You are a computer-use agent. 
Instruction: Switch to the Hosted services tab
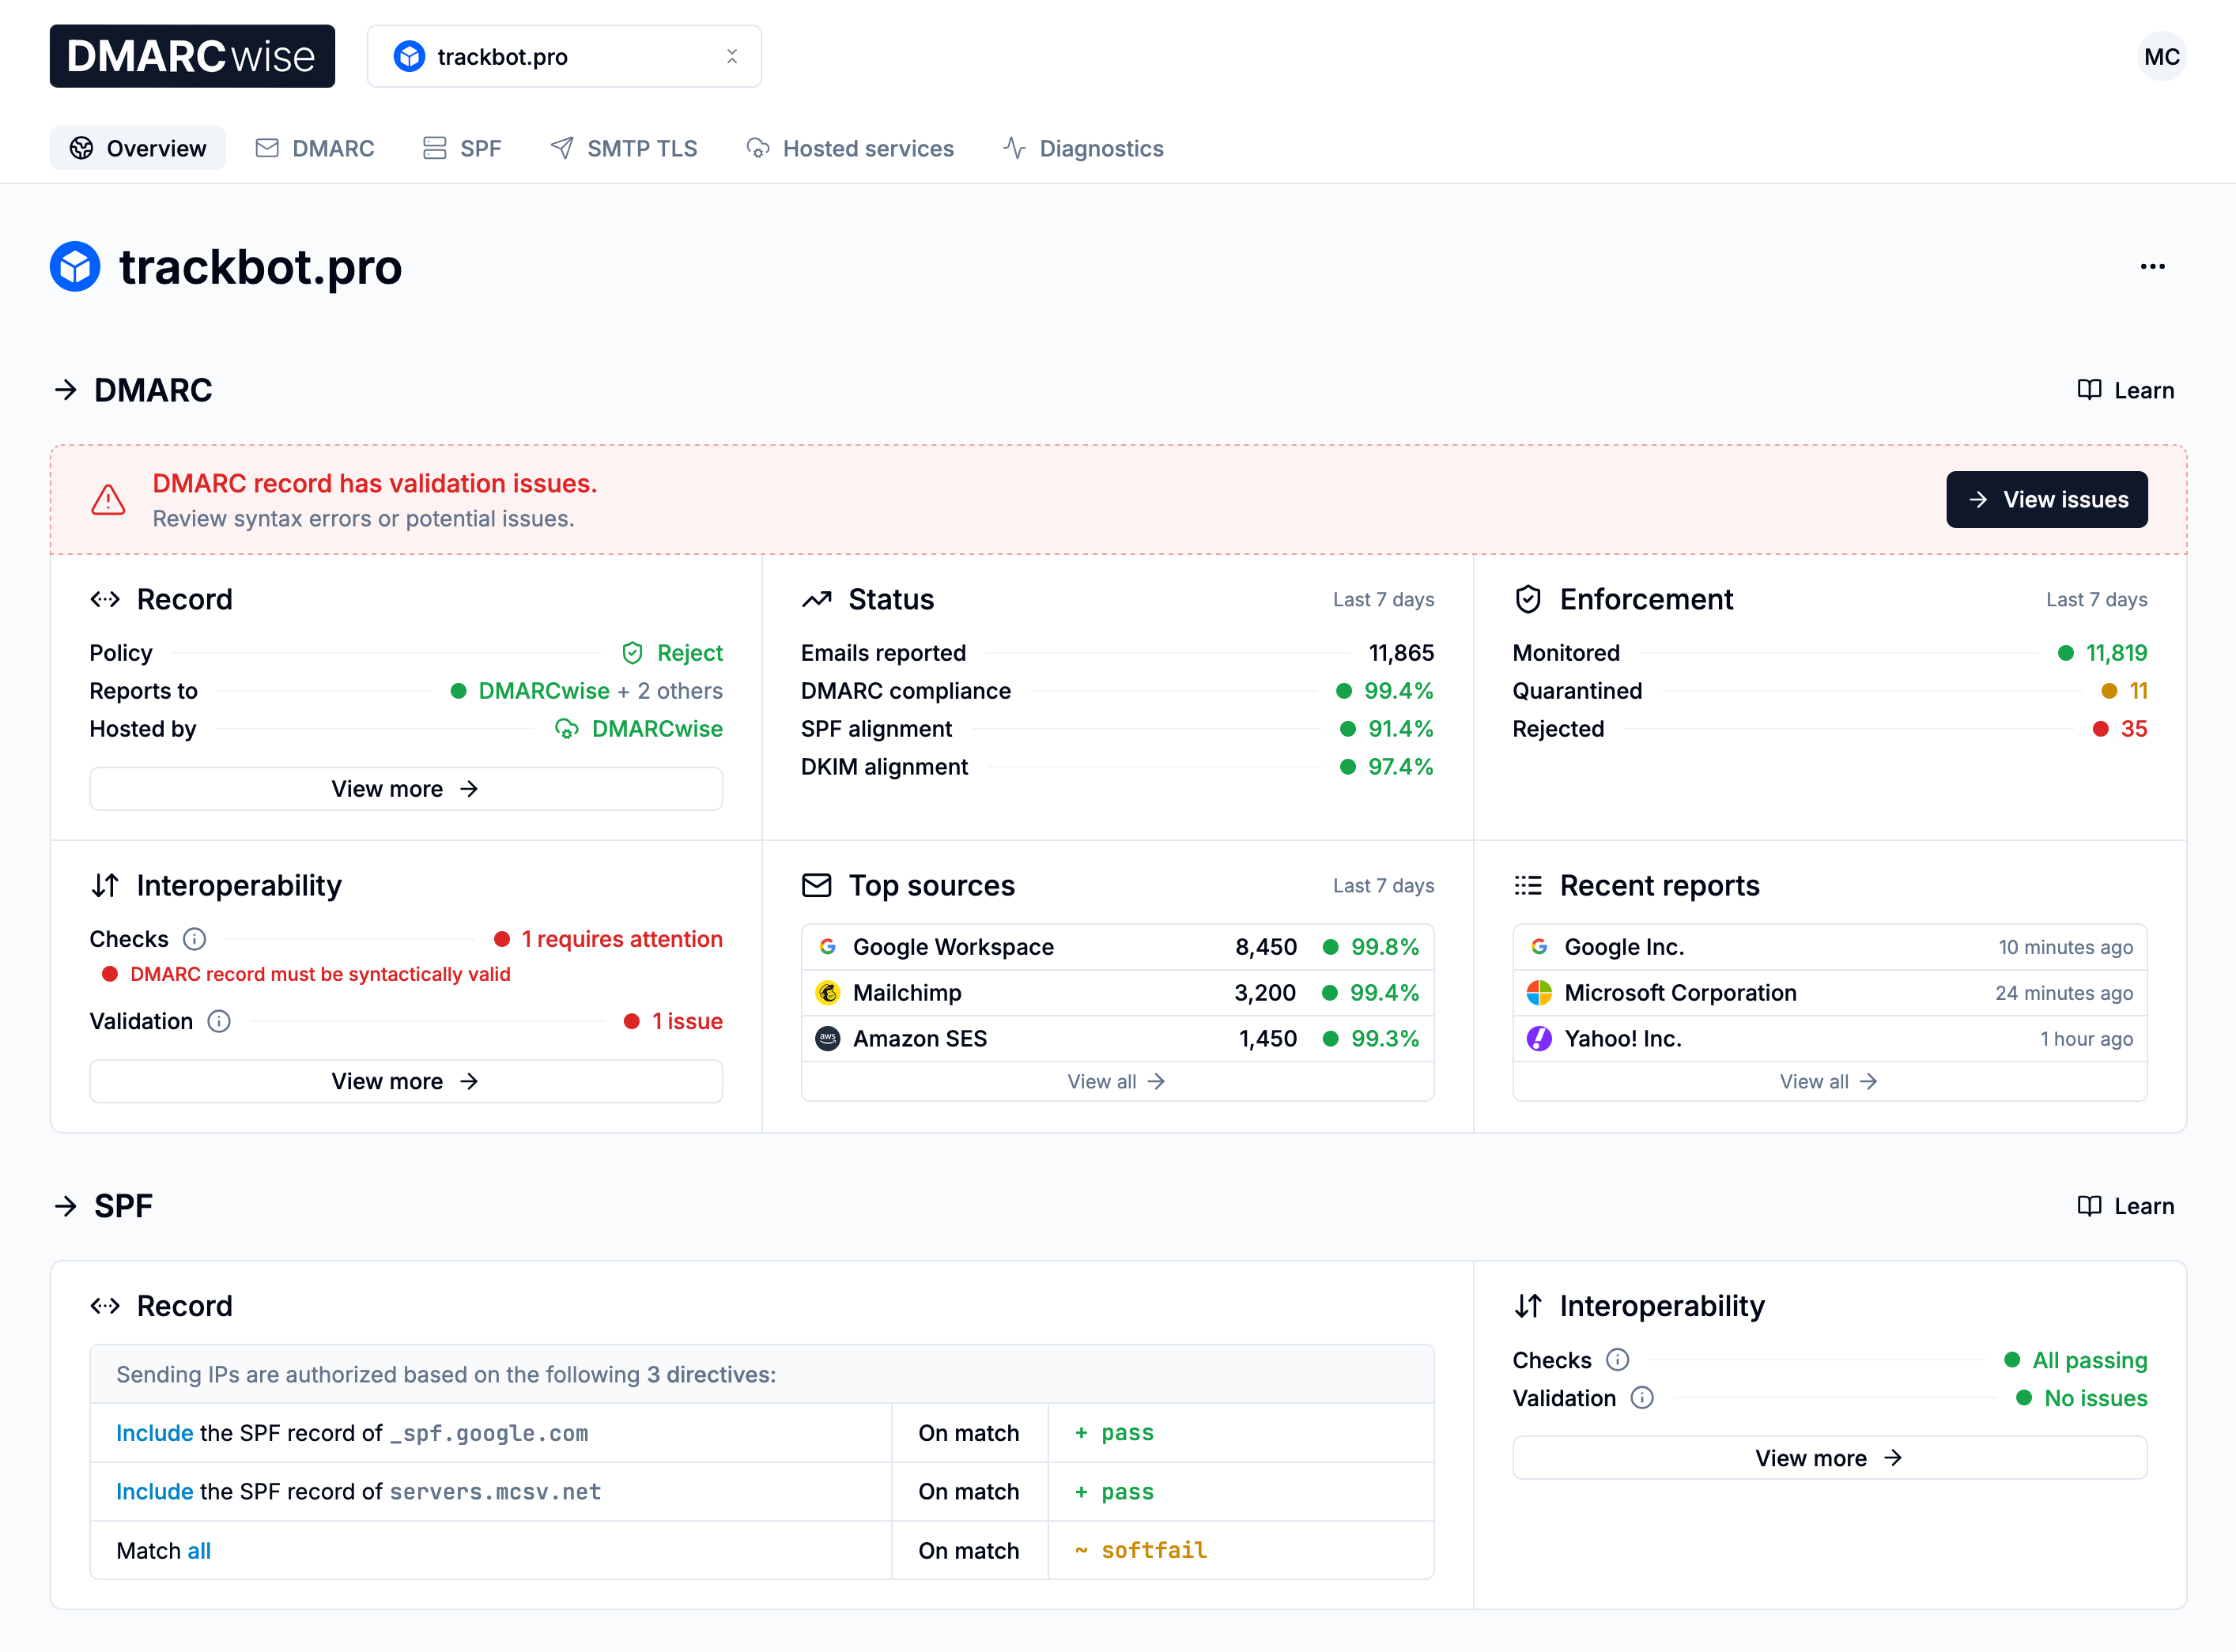click(x=850, y=148)
